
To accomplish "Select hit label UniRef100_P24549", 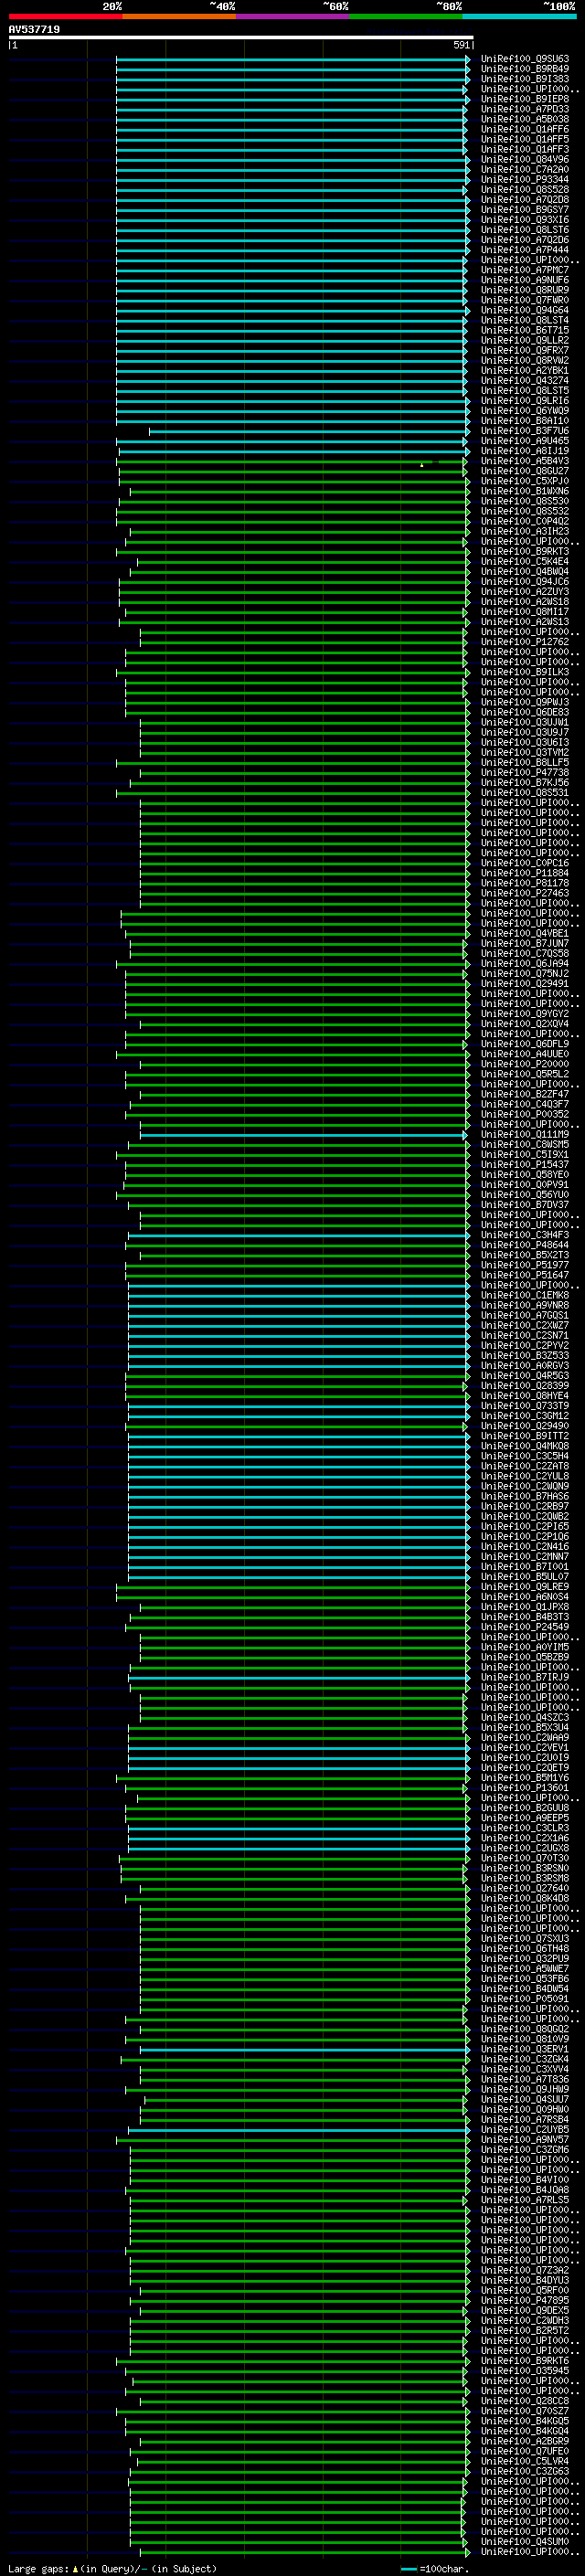I will [x=525, y=1627].
